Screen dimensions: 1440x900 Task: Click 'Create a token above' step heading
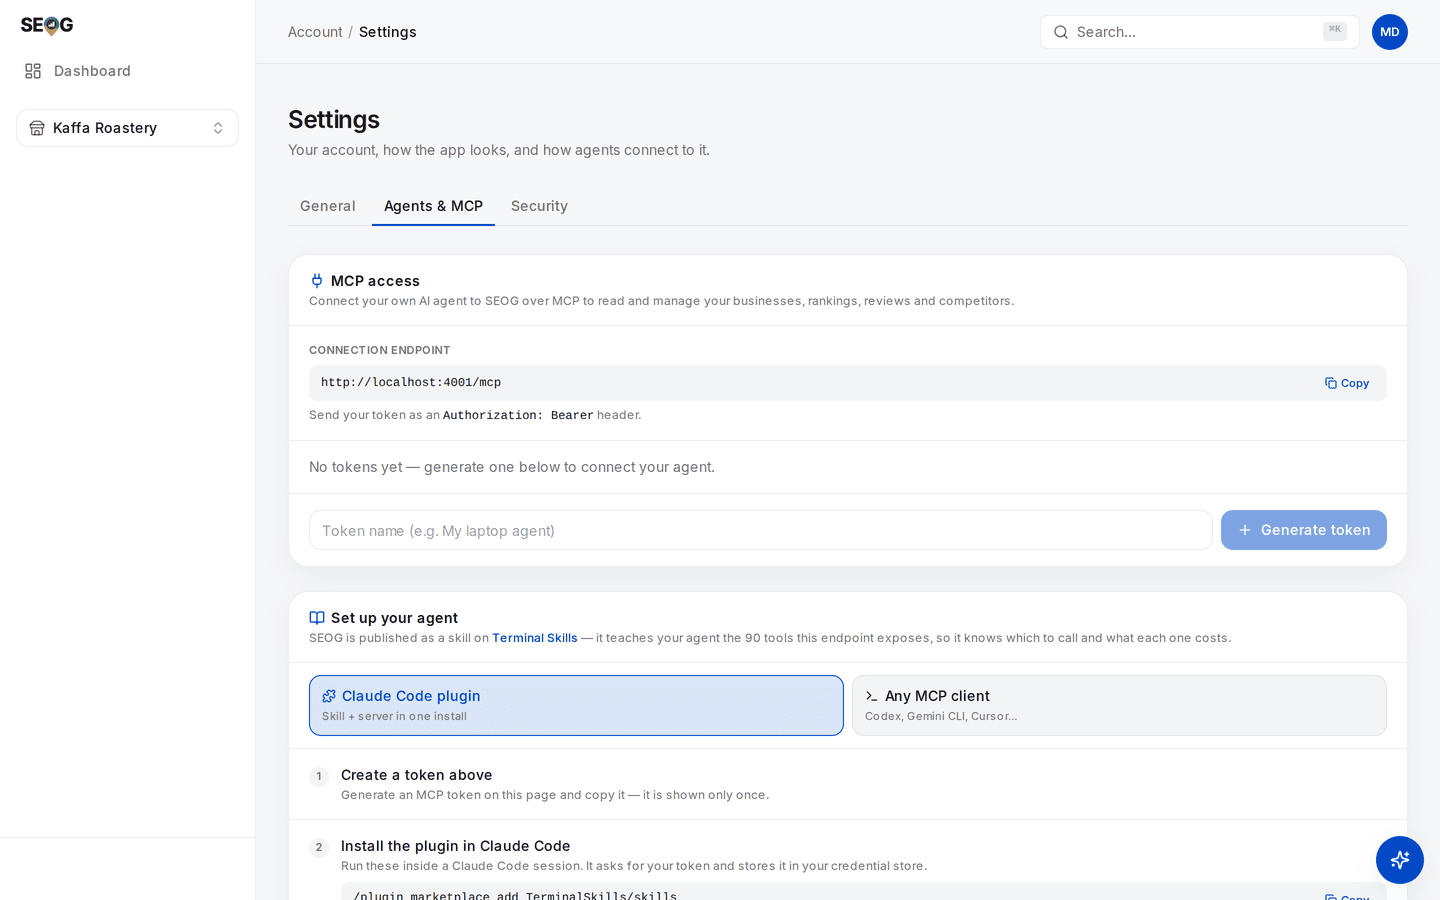tap(417, 775)
